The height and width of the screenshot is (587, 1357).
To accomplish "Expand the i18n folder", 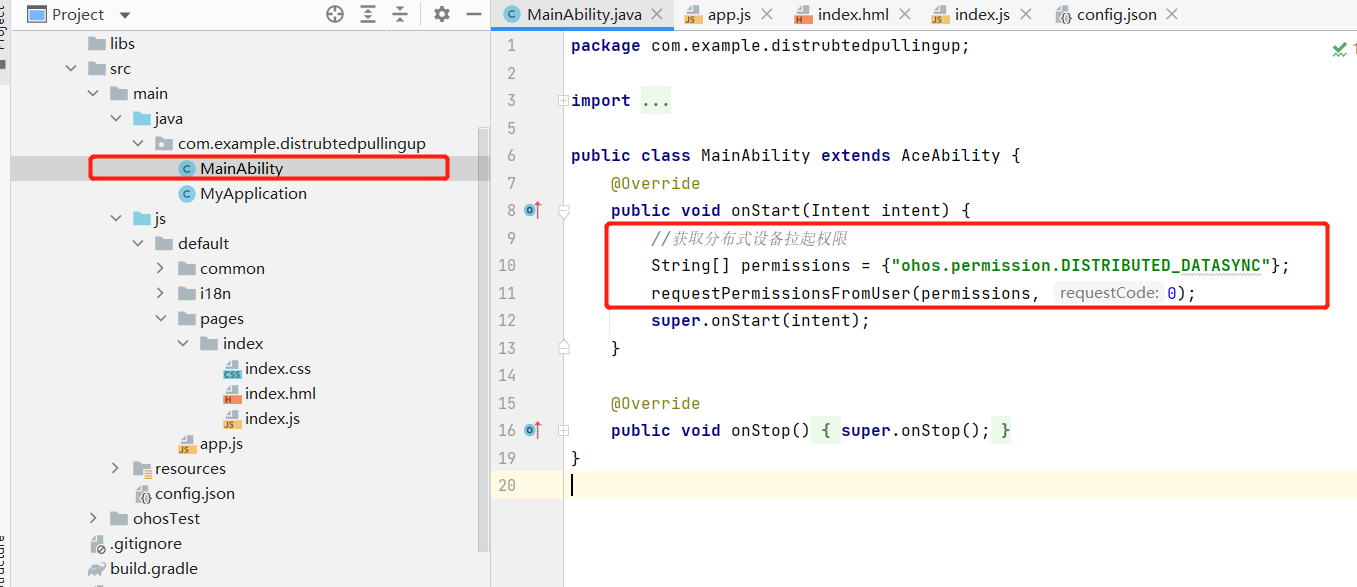I will [161, 294].
